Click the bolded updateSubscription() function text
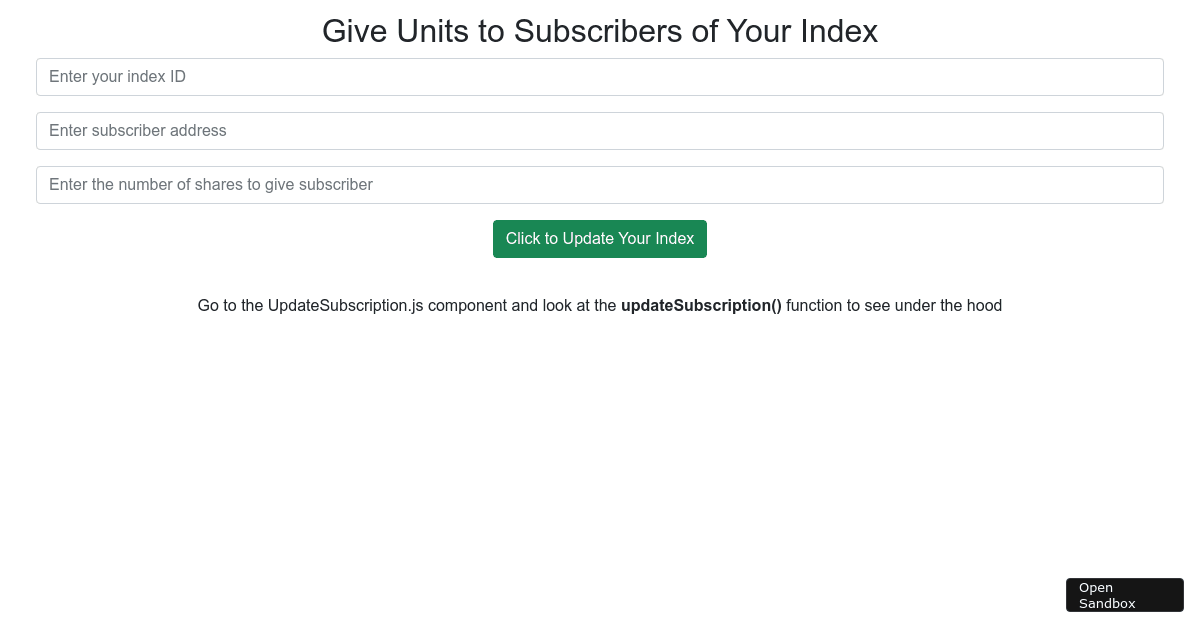The width and height of the screenshot is (1200, 630). coord(701,306)
